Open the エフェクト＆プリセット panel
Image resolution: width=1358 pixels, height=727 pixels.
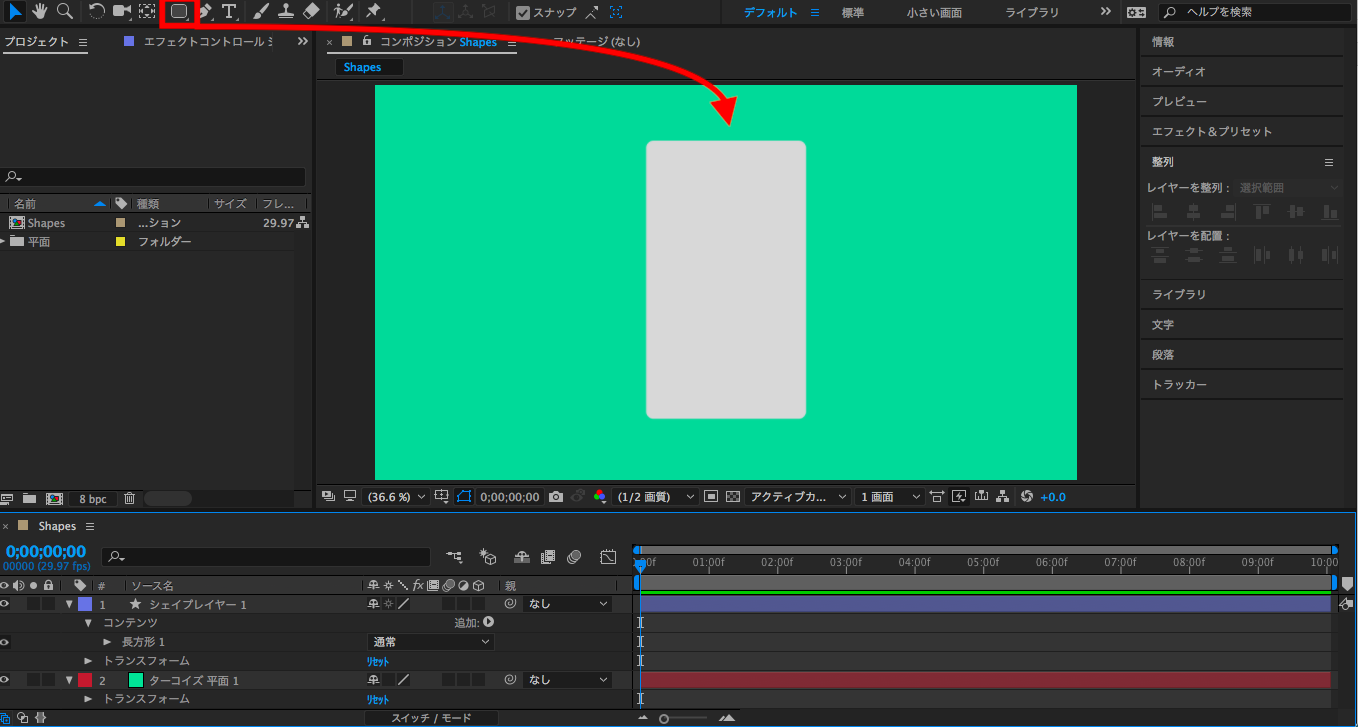point(1211,132)
